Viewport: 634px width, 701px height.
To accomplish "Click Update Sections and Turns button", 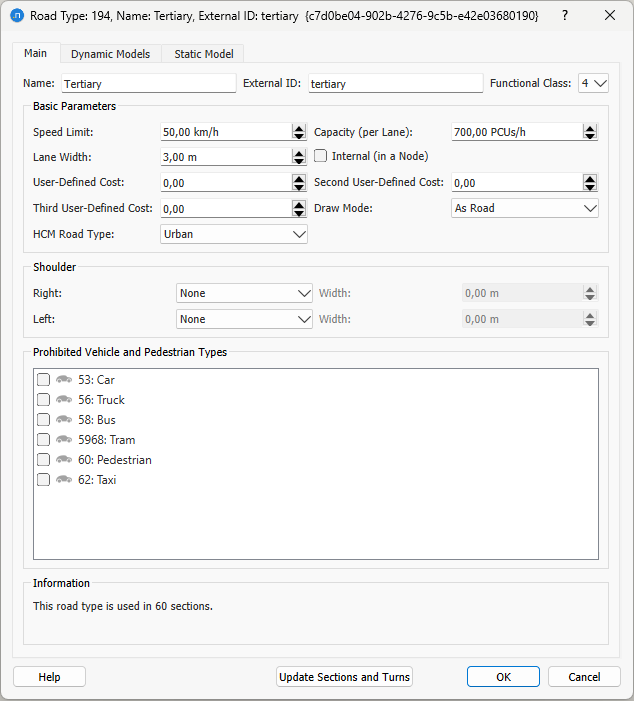I will [344, 676].
